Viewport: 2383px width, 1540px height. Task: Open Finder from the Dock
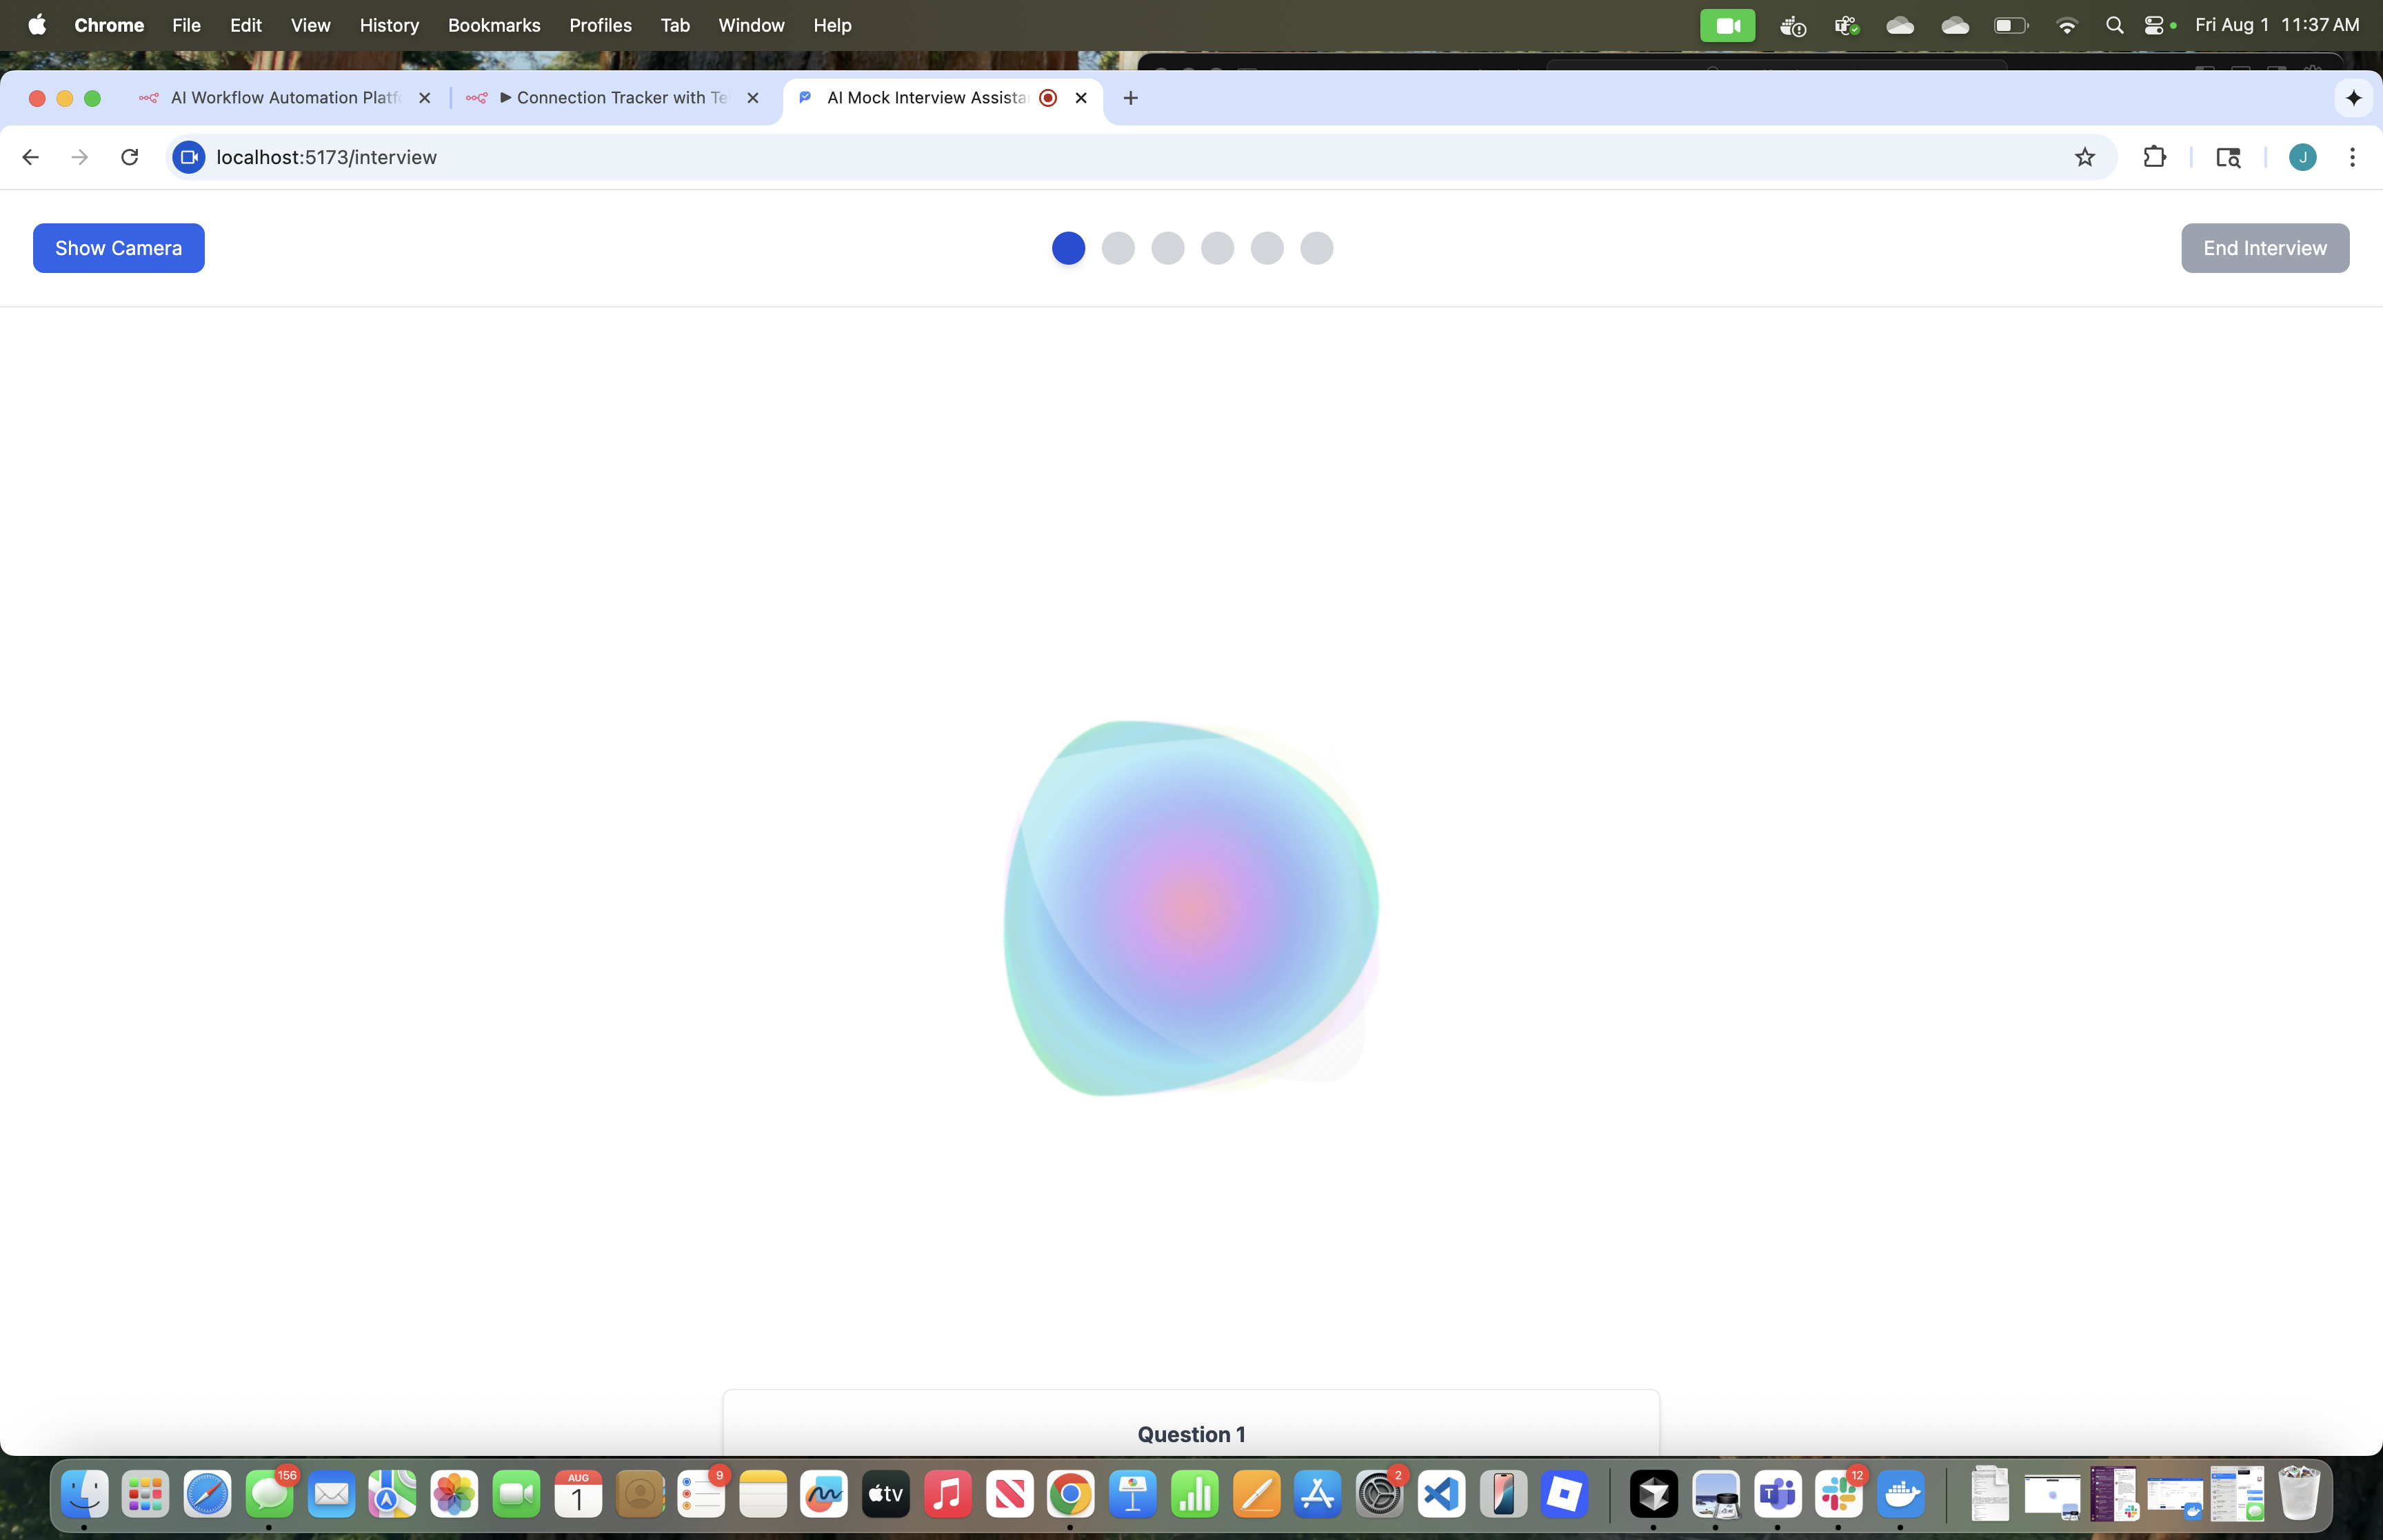click(84, 1494)
